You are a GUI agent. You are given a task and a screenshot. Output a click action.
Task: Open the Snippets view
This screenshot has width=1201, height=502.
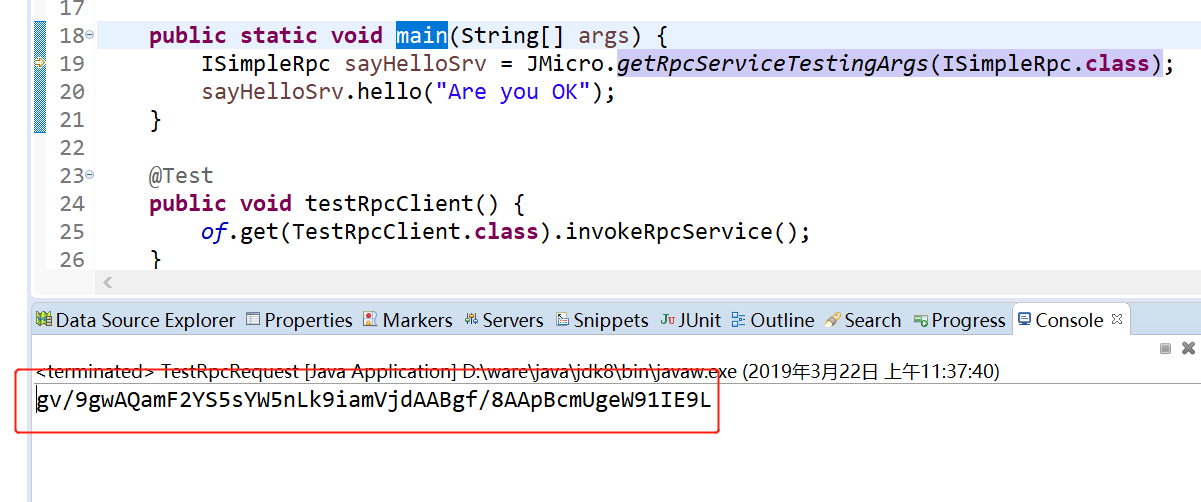611,320
